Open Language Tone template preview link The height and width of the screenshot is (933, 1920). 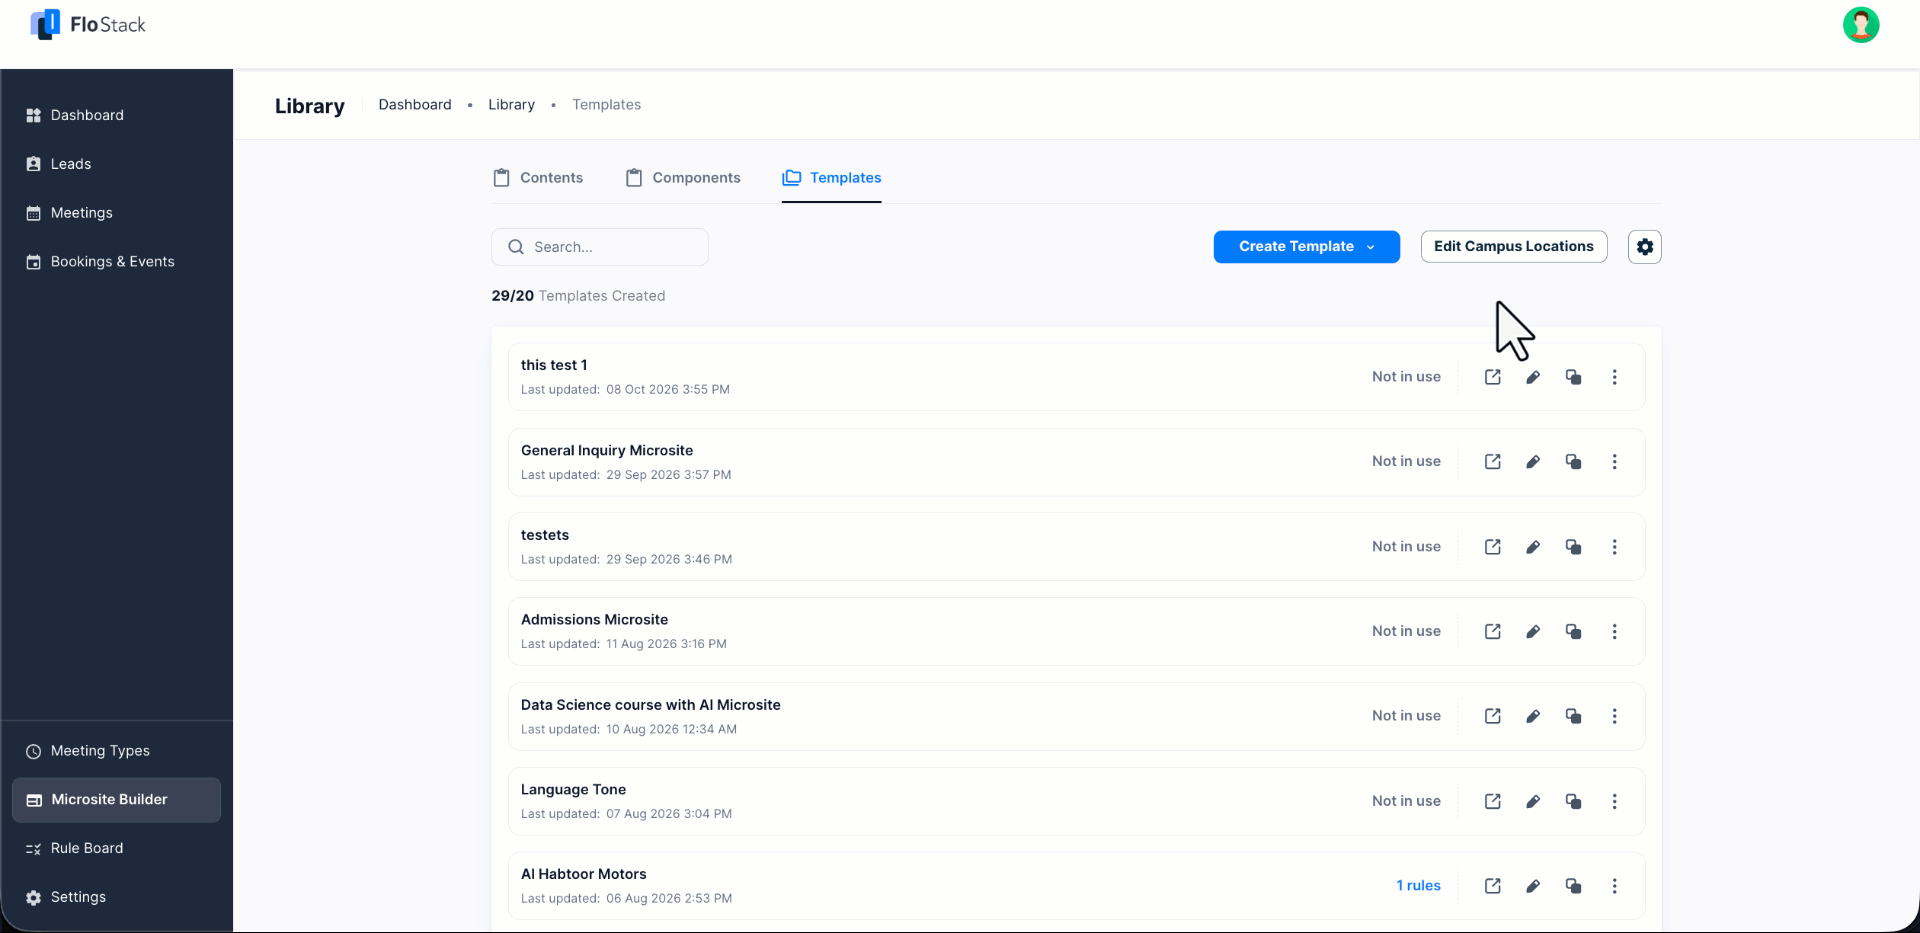1492,801
